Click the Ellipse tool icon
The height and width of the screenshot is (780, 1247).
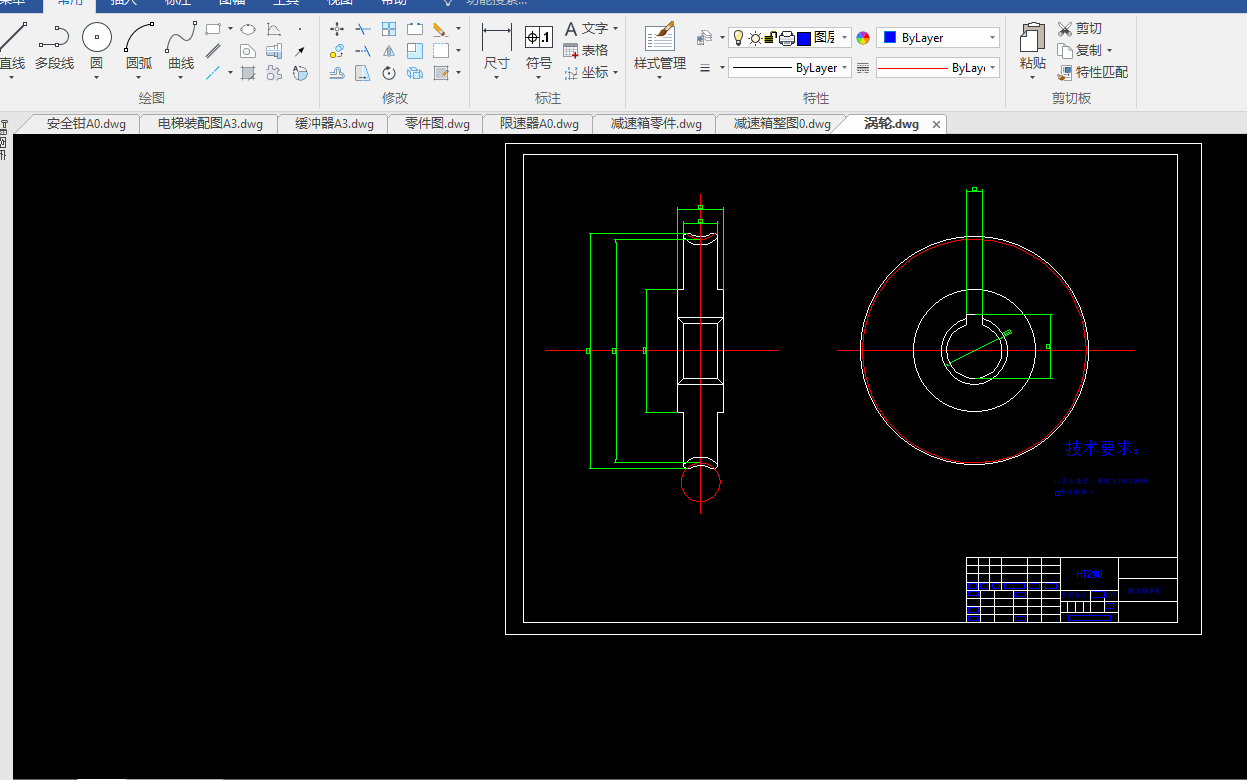pos(248,29)
